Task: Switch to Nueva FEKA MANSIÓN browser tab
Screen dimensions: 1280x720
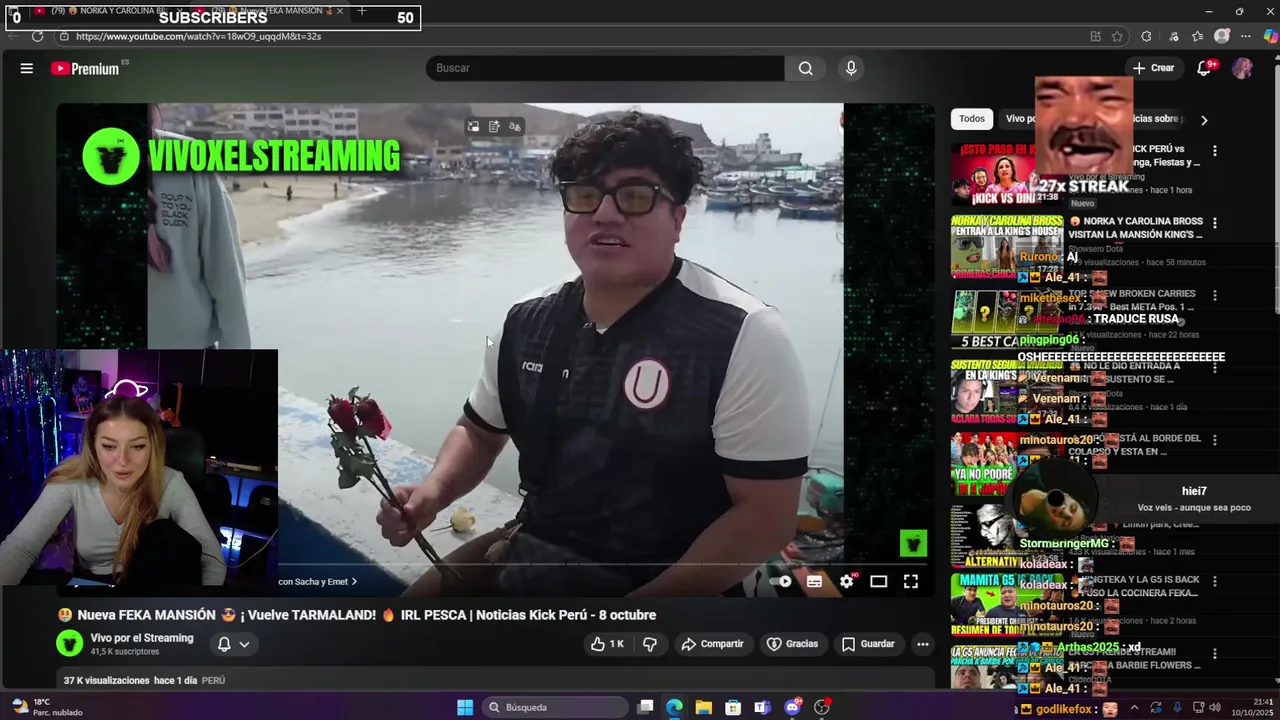Action: (x=271, y=11)
